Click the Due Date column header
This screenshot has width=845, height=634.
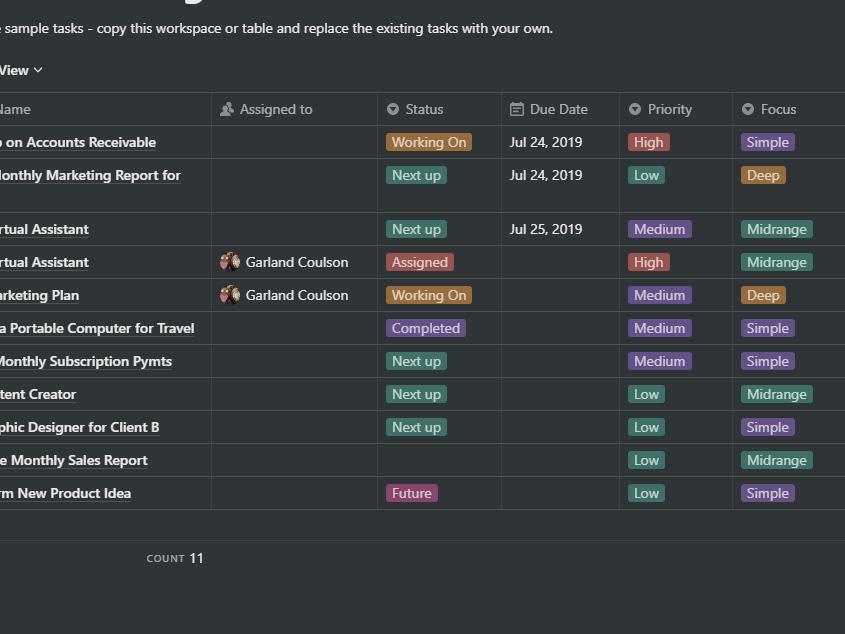(558, 109)
